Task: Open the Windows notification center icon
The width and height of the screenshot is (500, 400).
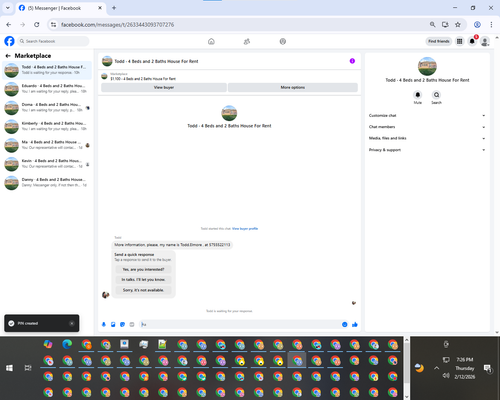Action: click(x=487, y=368)
